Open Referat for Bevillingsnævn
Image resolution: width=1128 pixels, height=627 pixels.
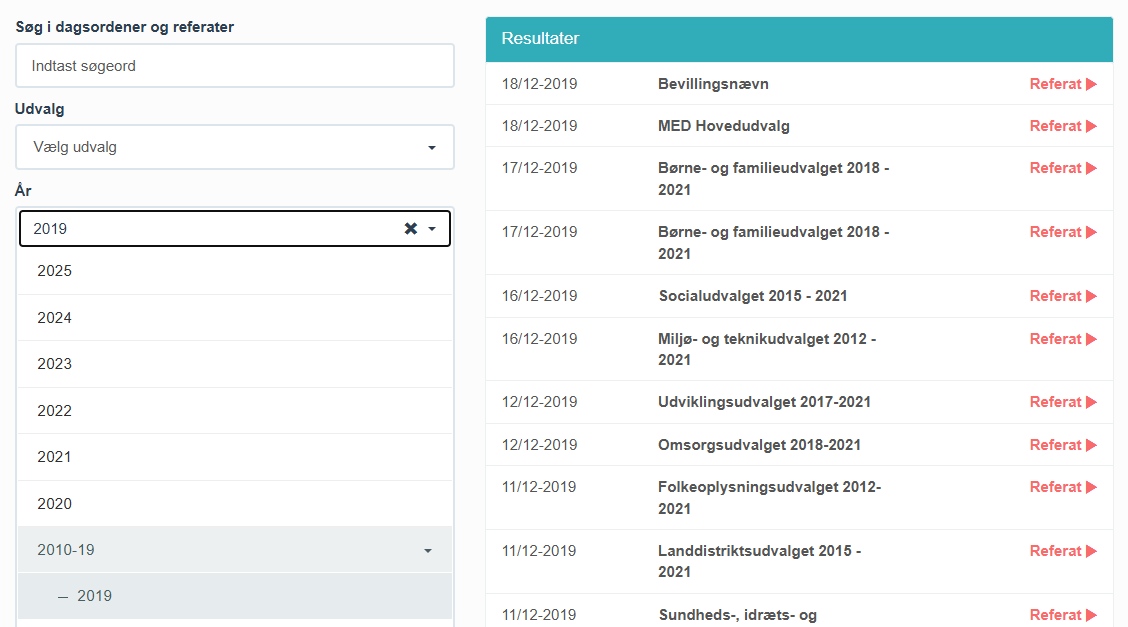1062,84
